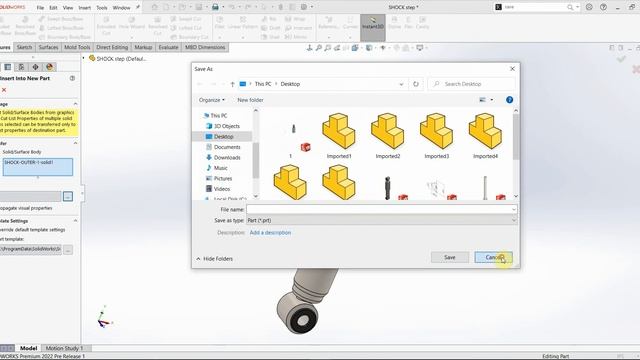Click the Save button in Save As dialog
The image size is (640, 360).
click(450, 257)
